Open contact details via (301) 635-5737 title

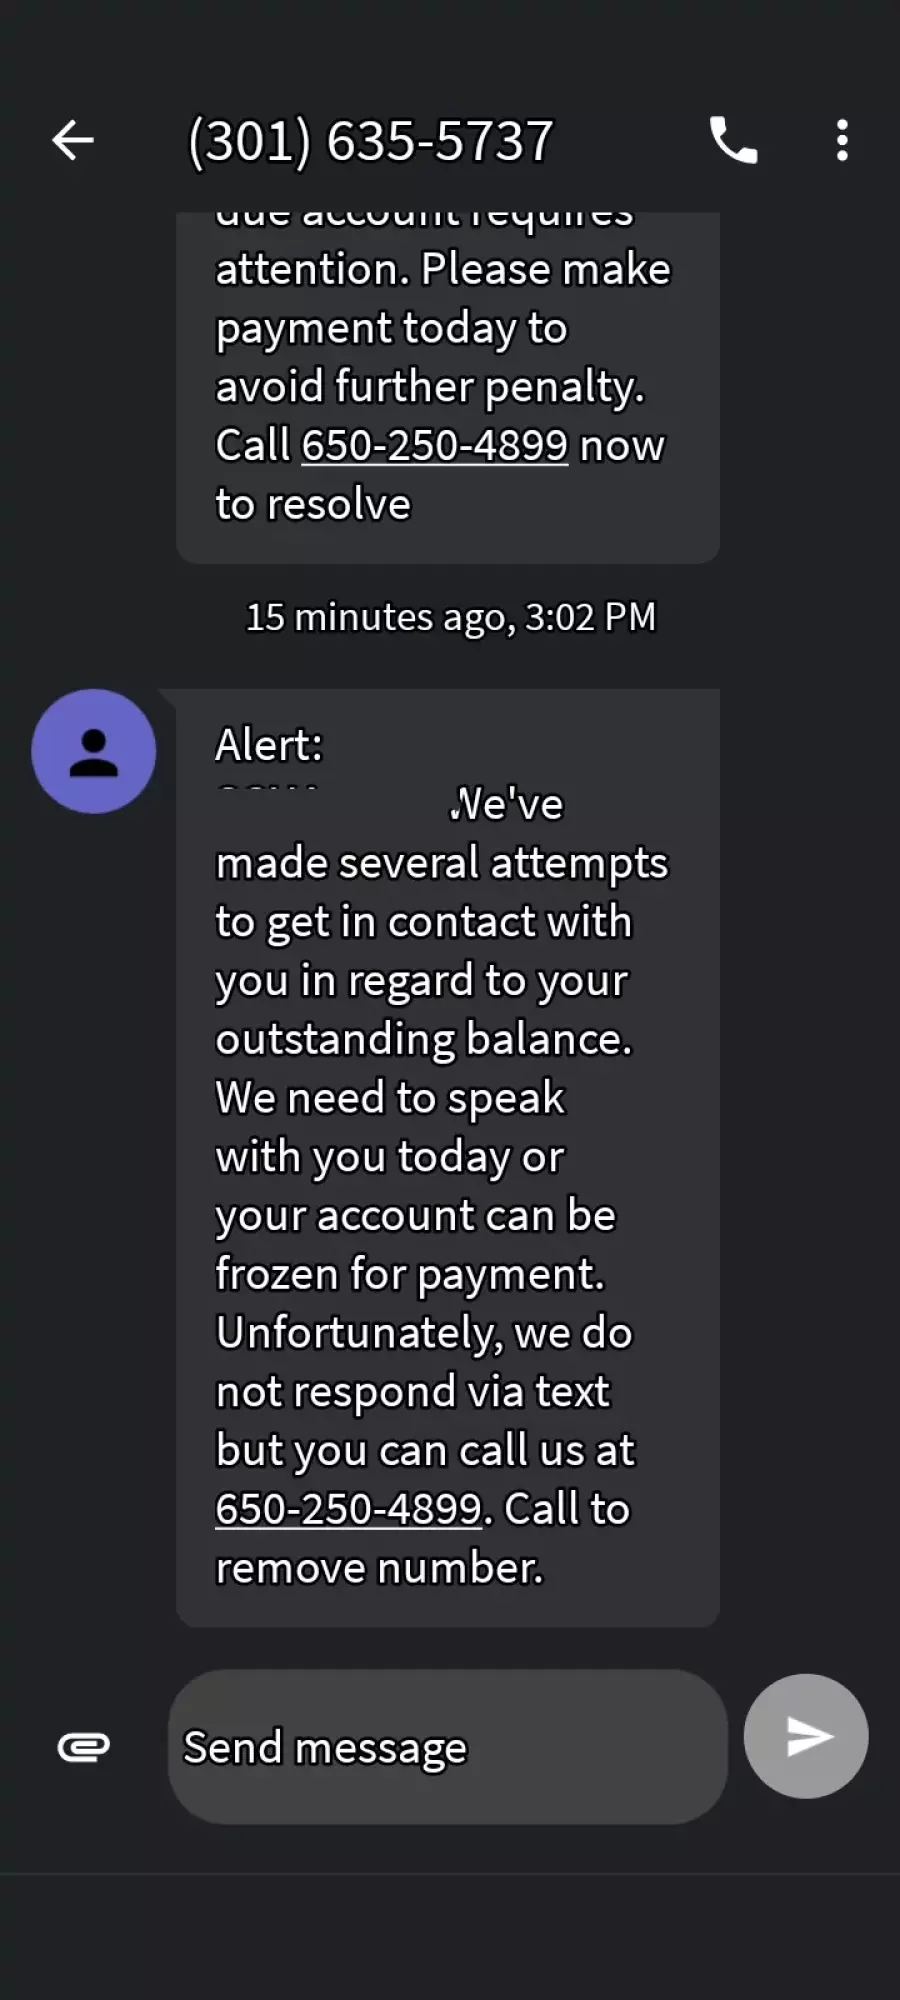(x=371, y=140)
